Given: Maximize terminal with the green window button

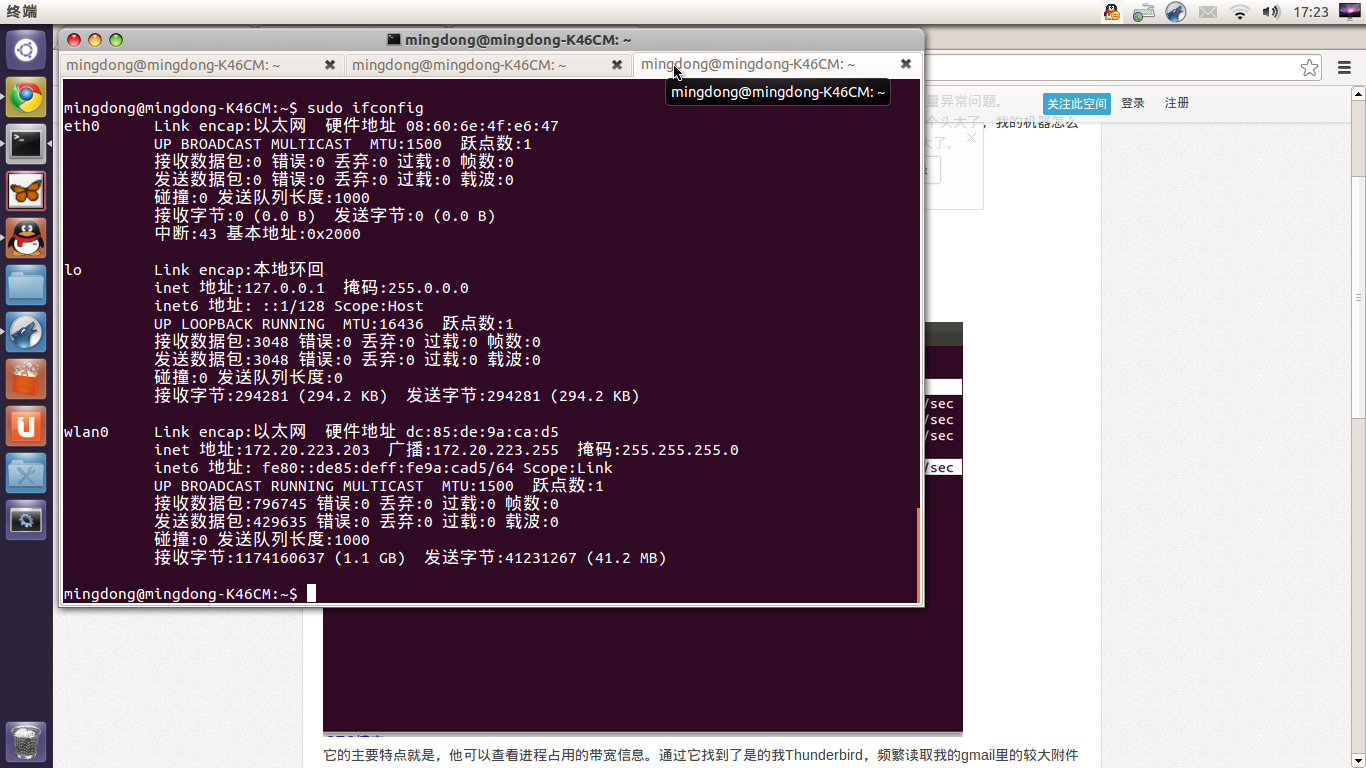Looking at the screenshot, I should (x=116, y=40).
